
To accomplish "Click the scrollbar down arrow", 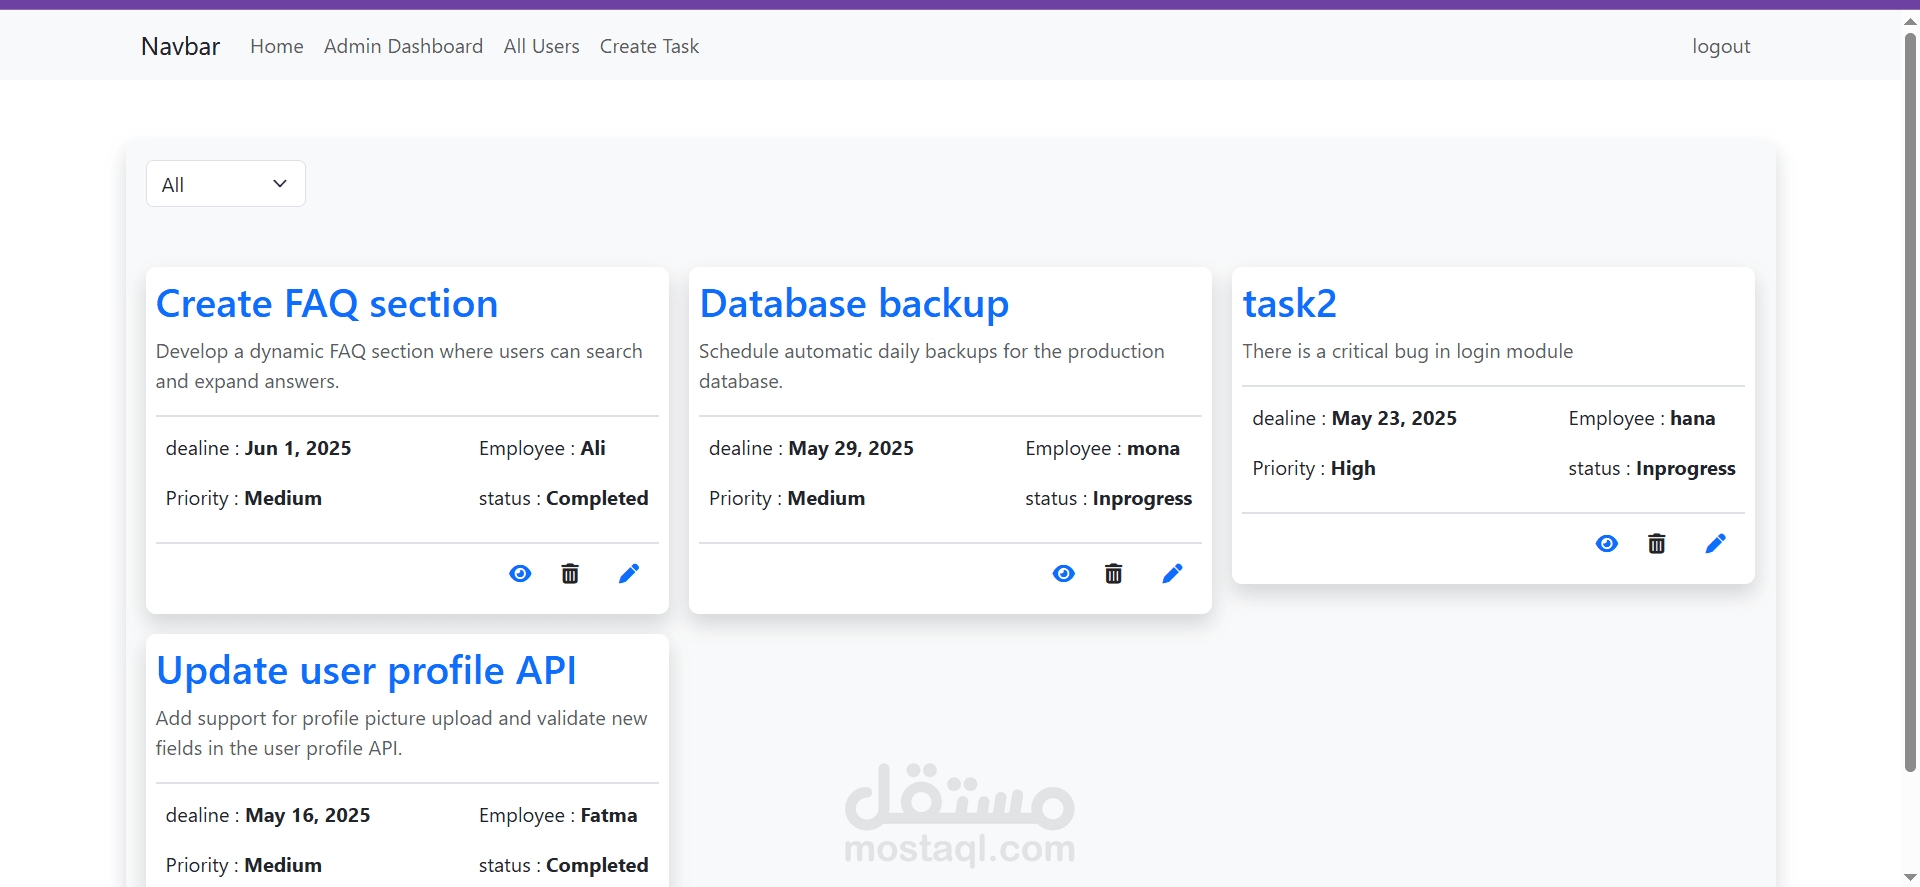I will [1910, 877].
